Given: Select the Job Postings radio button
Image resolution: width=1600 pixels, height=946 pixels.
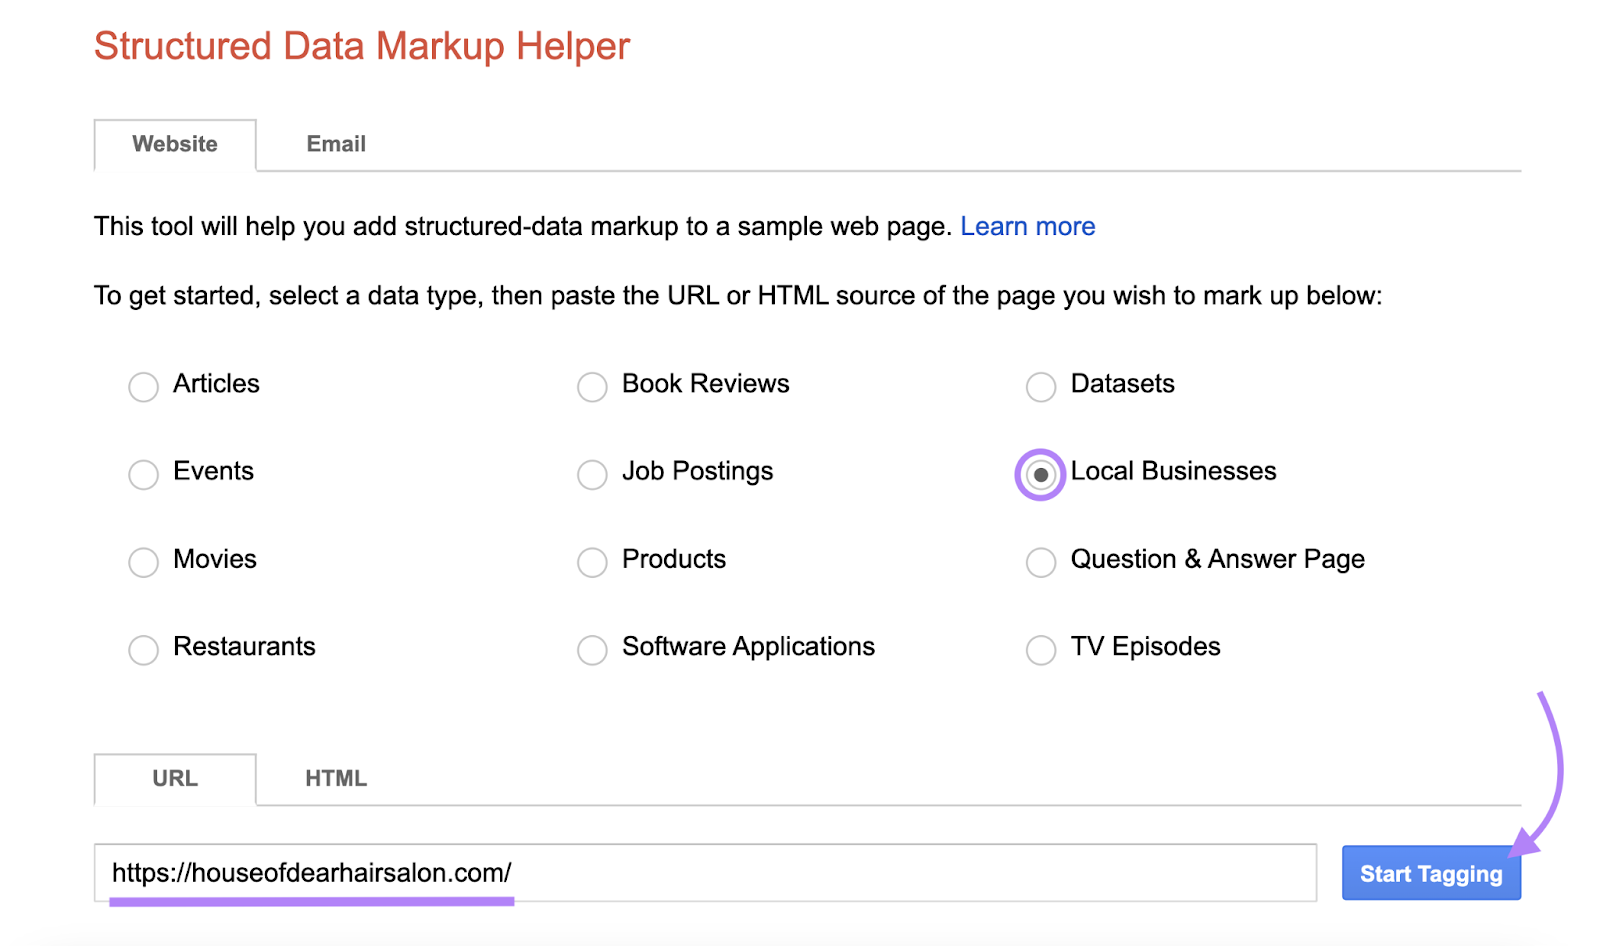Looking at the screenshot, I should pyautogui.click(x=592, y=474).
